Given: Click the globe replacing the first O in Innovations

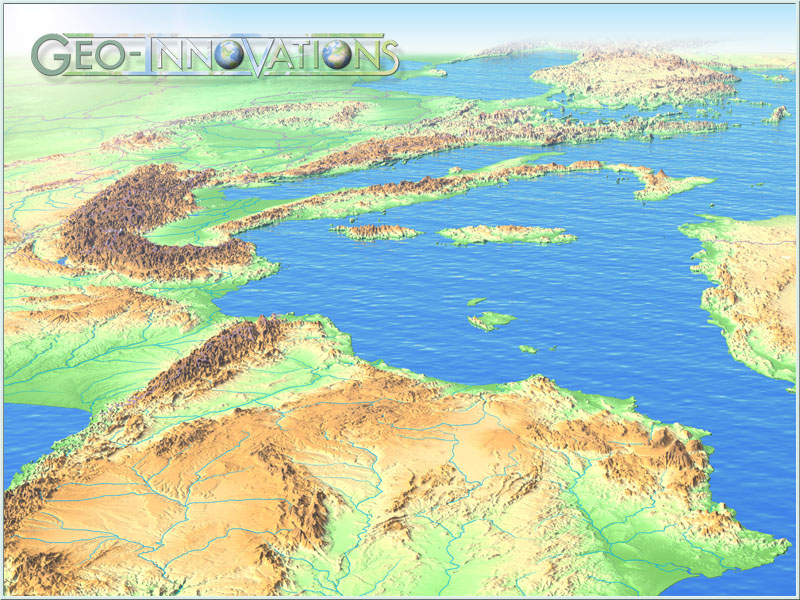Looking at the screenshot, I should pos(229,54).
